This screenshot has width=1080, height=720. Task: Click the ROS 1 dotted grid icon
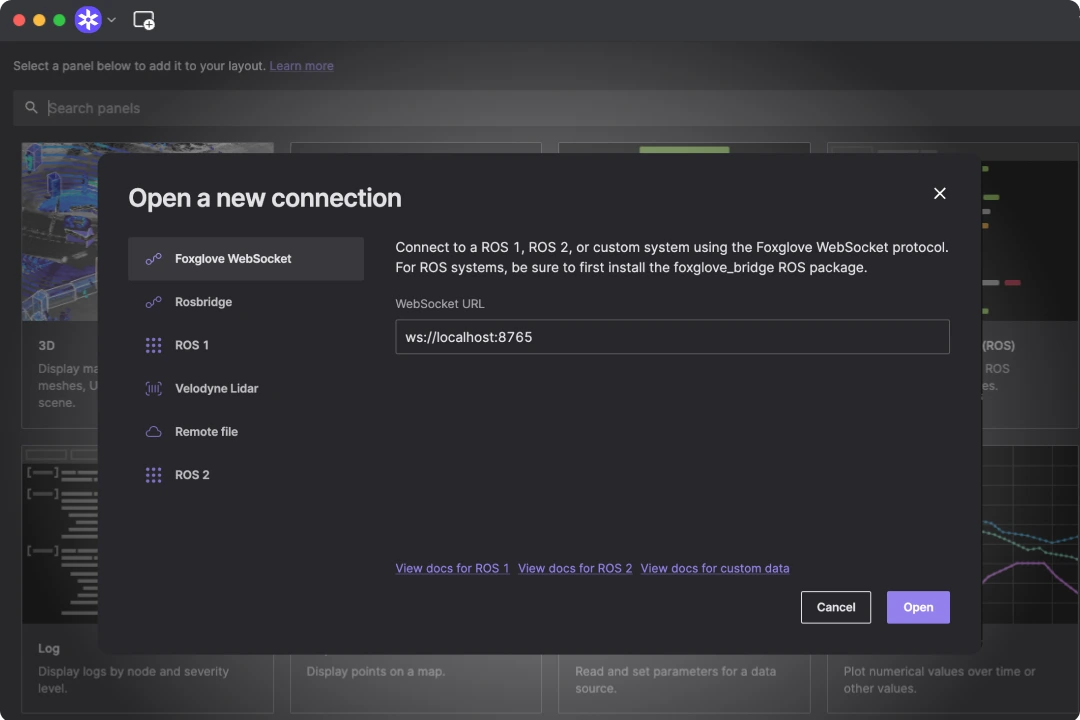[x=153, y=345]
